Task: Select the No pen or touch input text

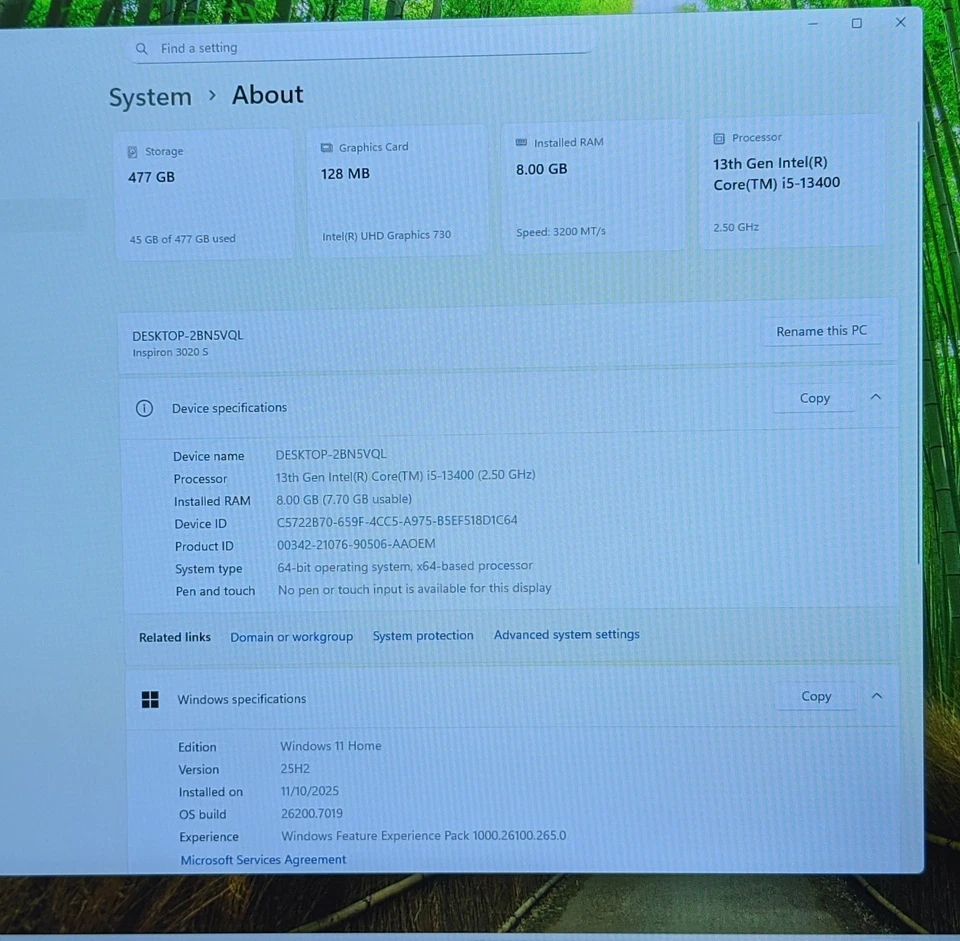Action: pos(414,588)
